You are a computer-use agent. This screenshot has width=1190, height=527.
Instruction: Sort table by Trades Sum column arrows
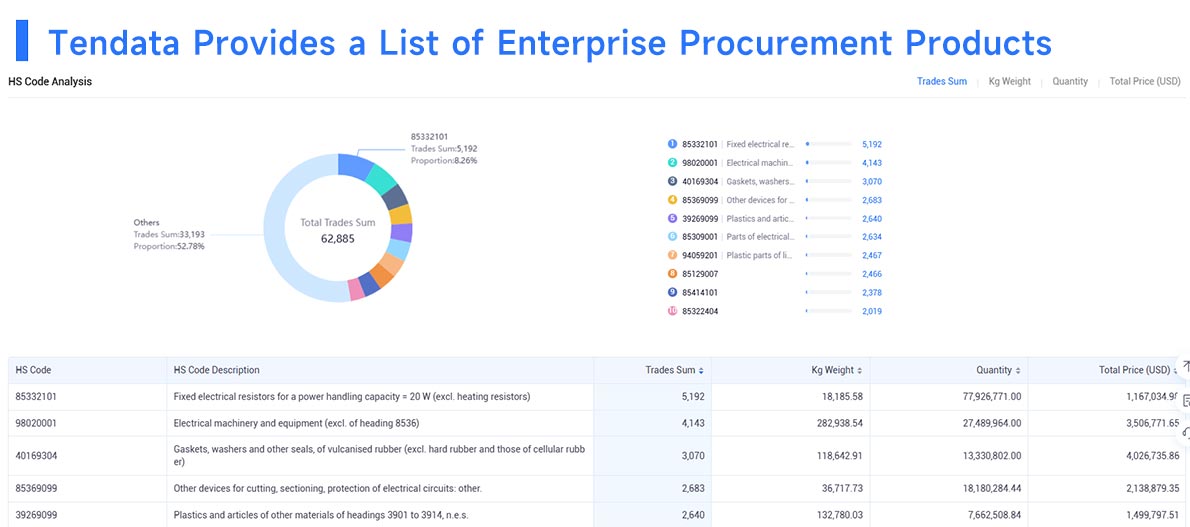700,371
